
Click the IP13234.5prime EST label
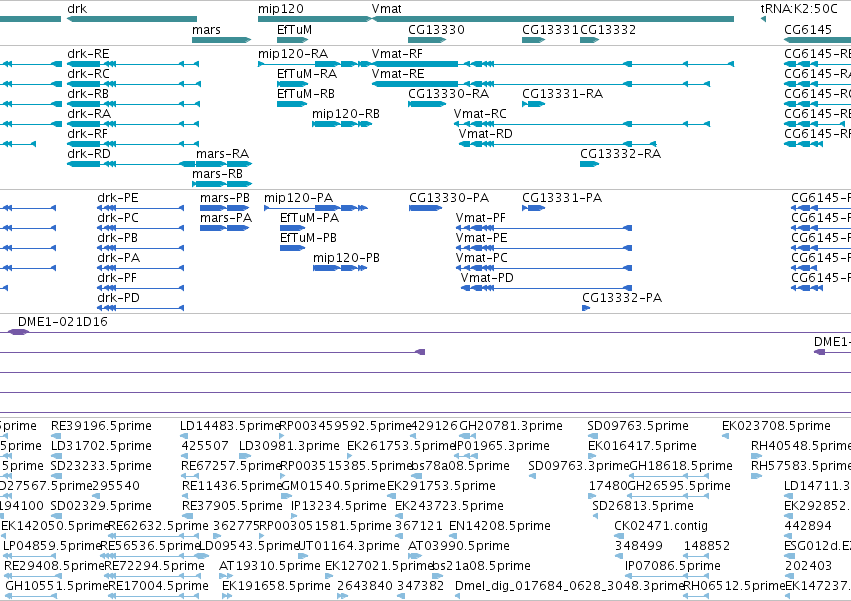point(339,506)
